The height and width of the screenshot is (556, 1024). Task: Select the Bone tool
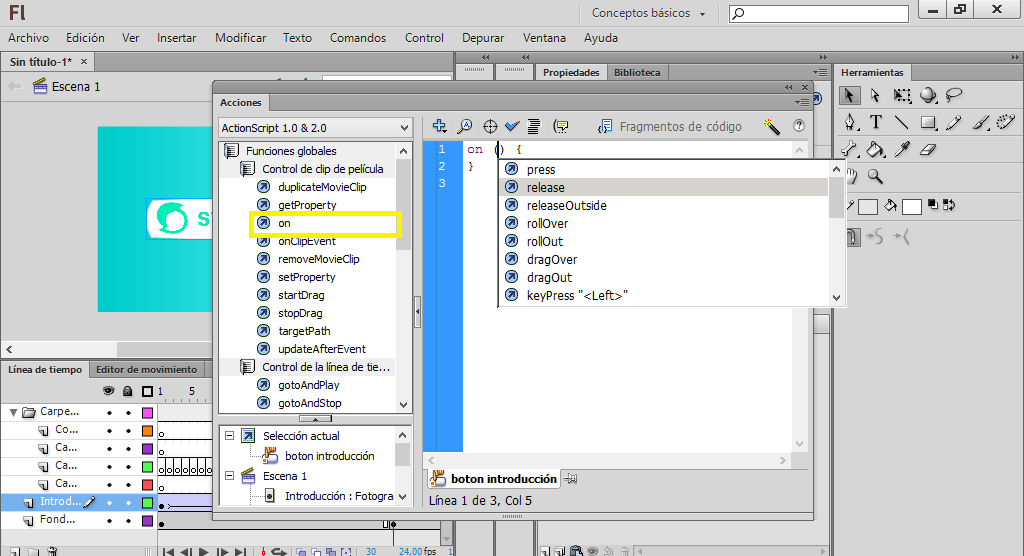pyautogui.click(x=849, y=150)
